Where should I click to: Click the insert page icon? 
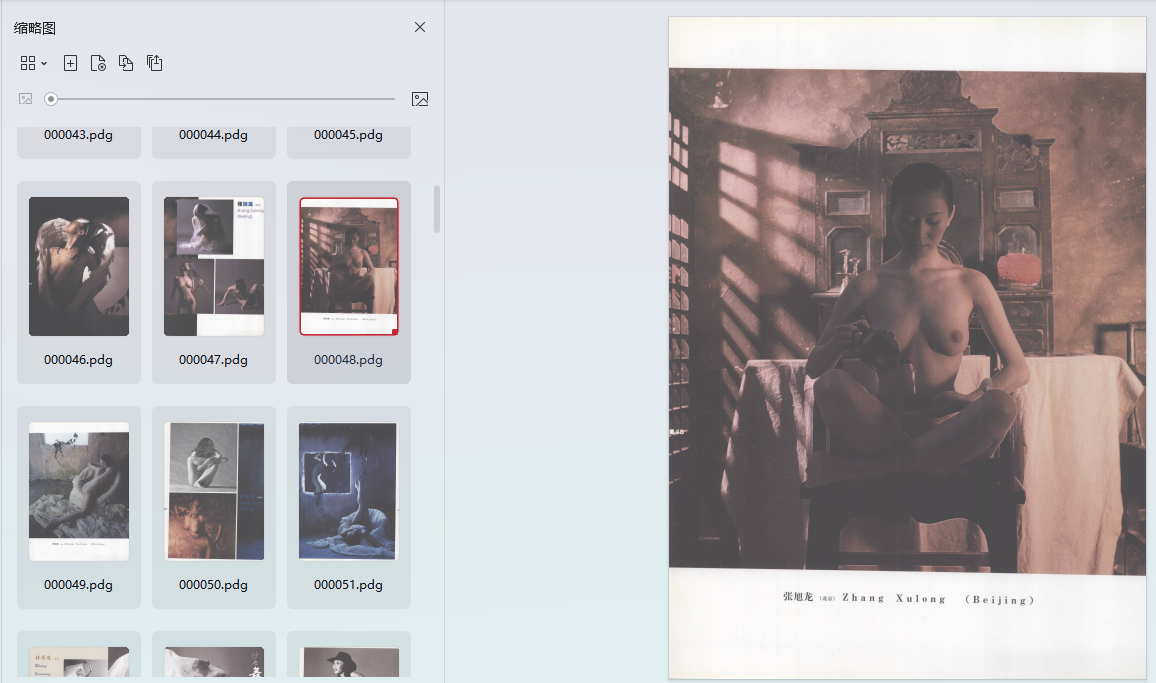70,63
